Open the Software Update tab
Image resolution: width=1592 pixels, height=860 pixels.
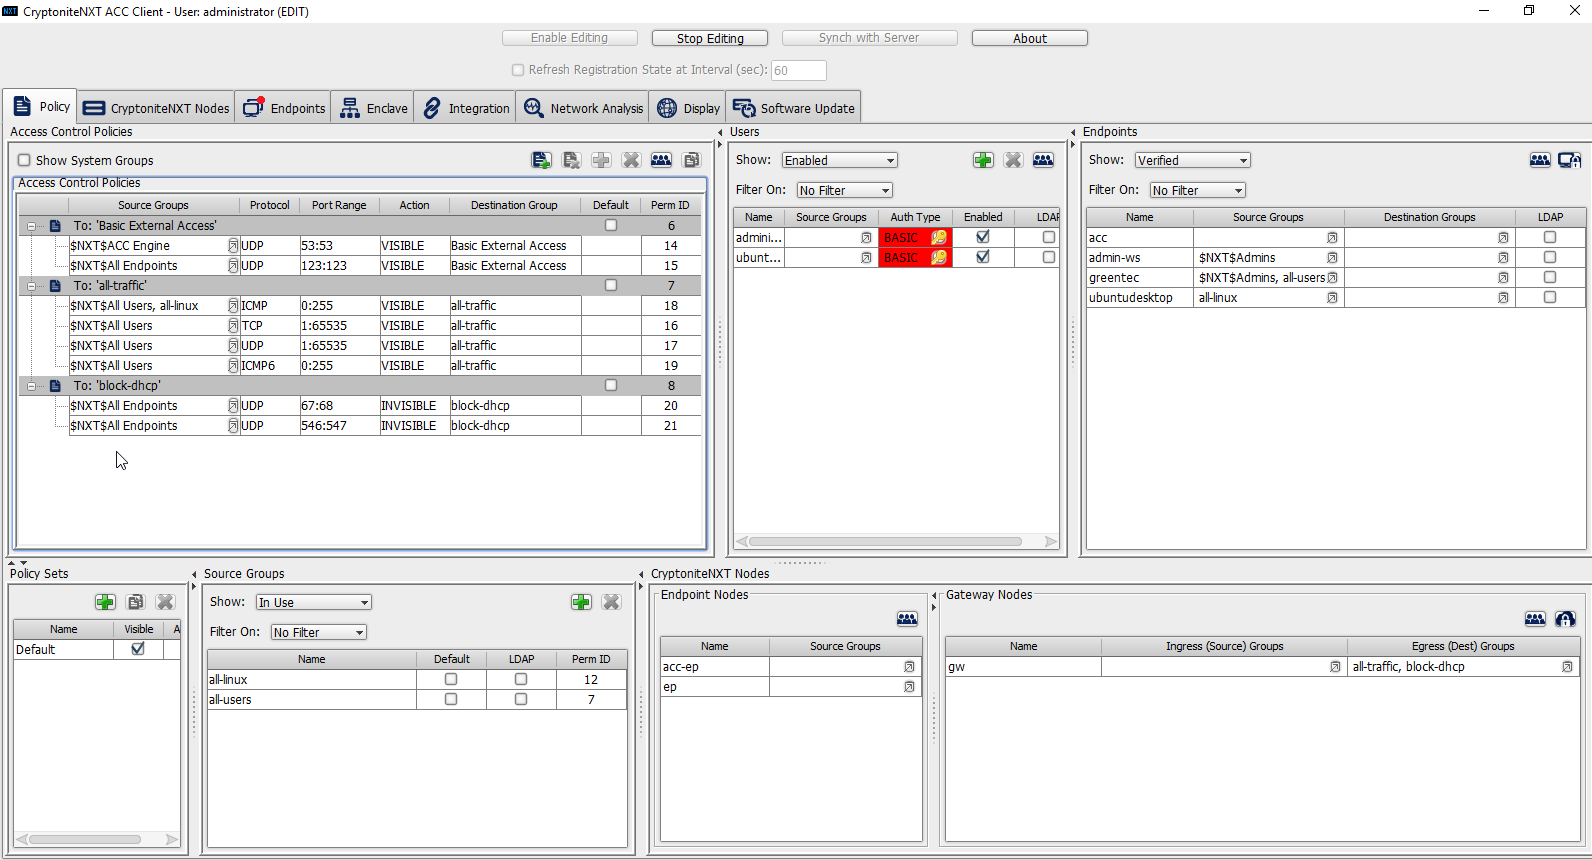[794, 108]
